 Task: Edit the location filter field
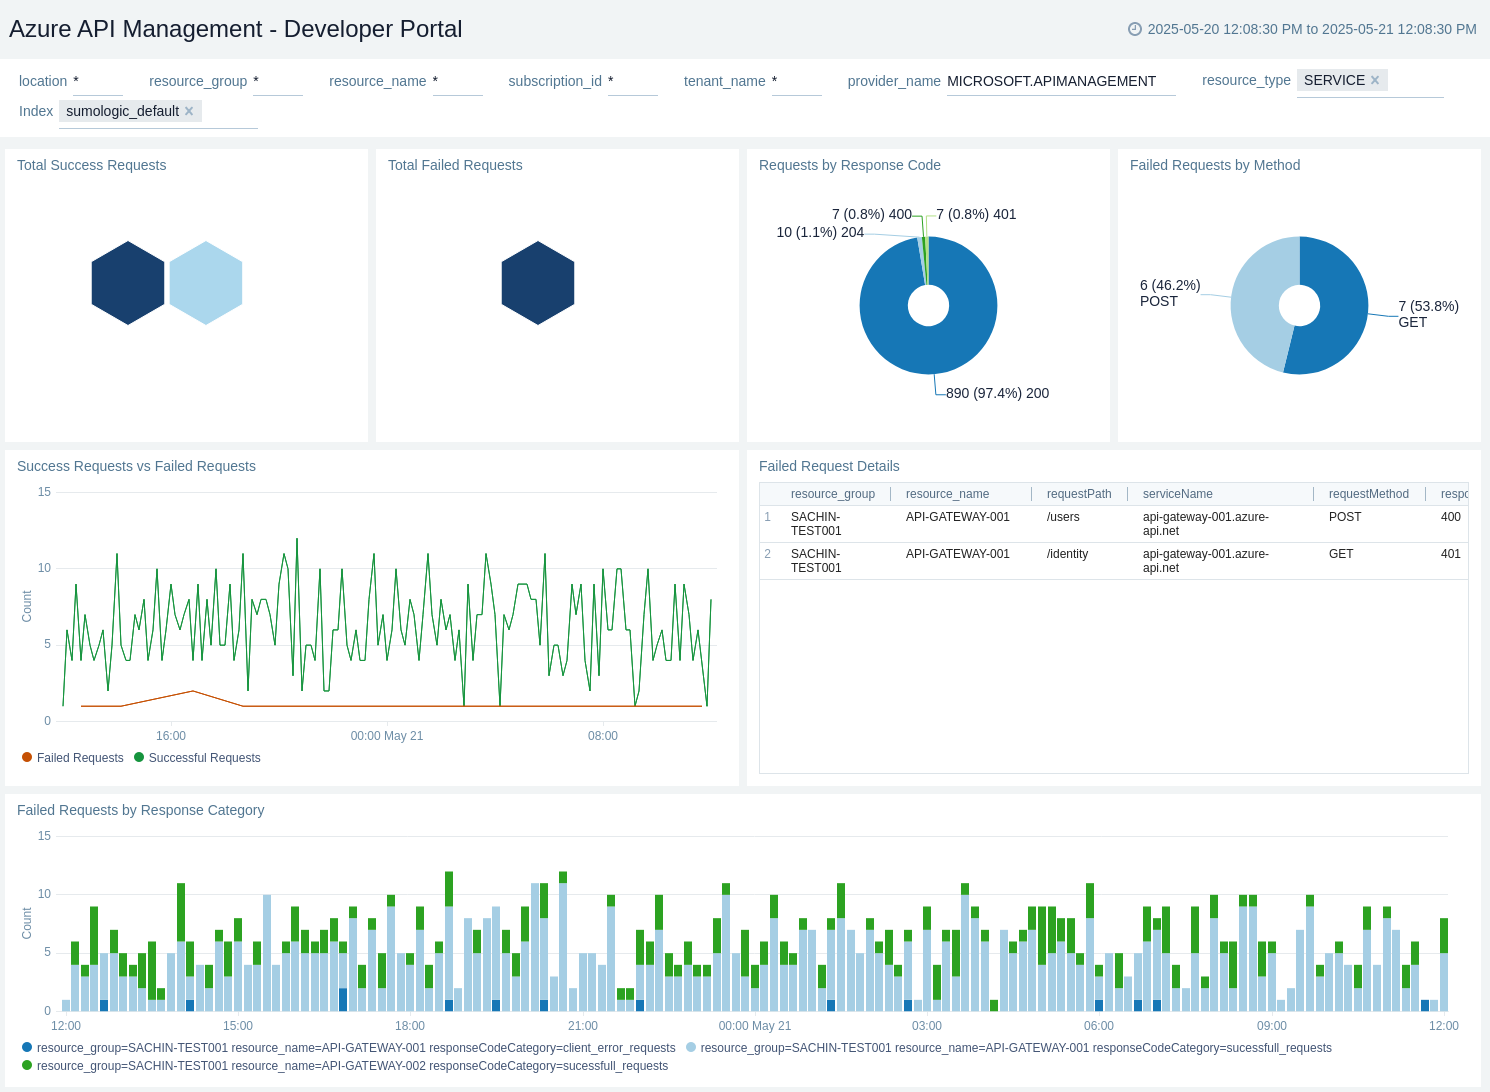pyautogui.click(x=97, y=82)
